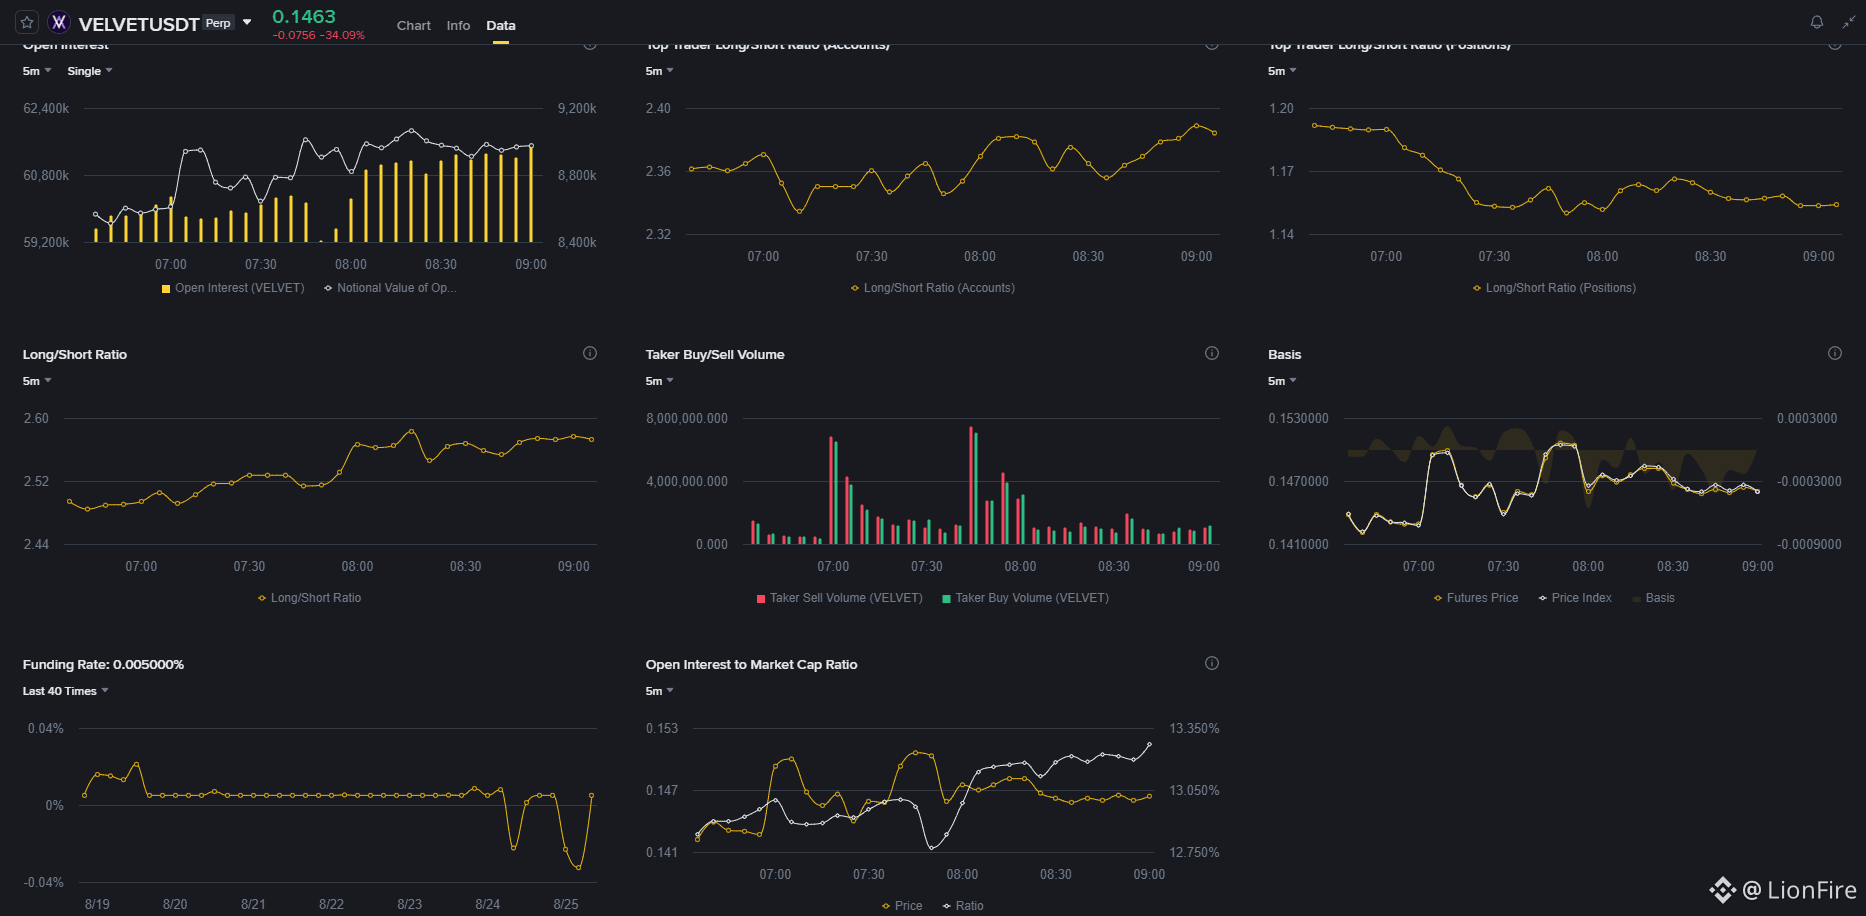Add VELVETUSDT to favorites with the star
1866x916 pixels.
[x=27, y=22]
